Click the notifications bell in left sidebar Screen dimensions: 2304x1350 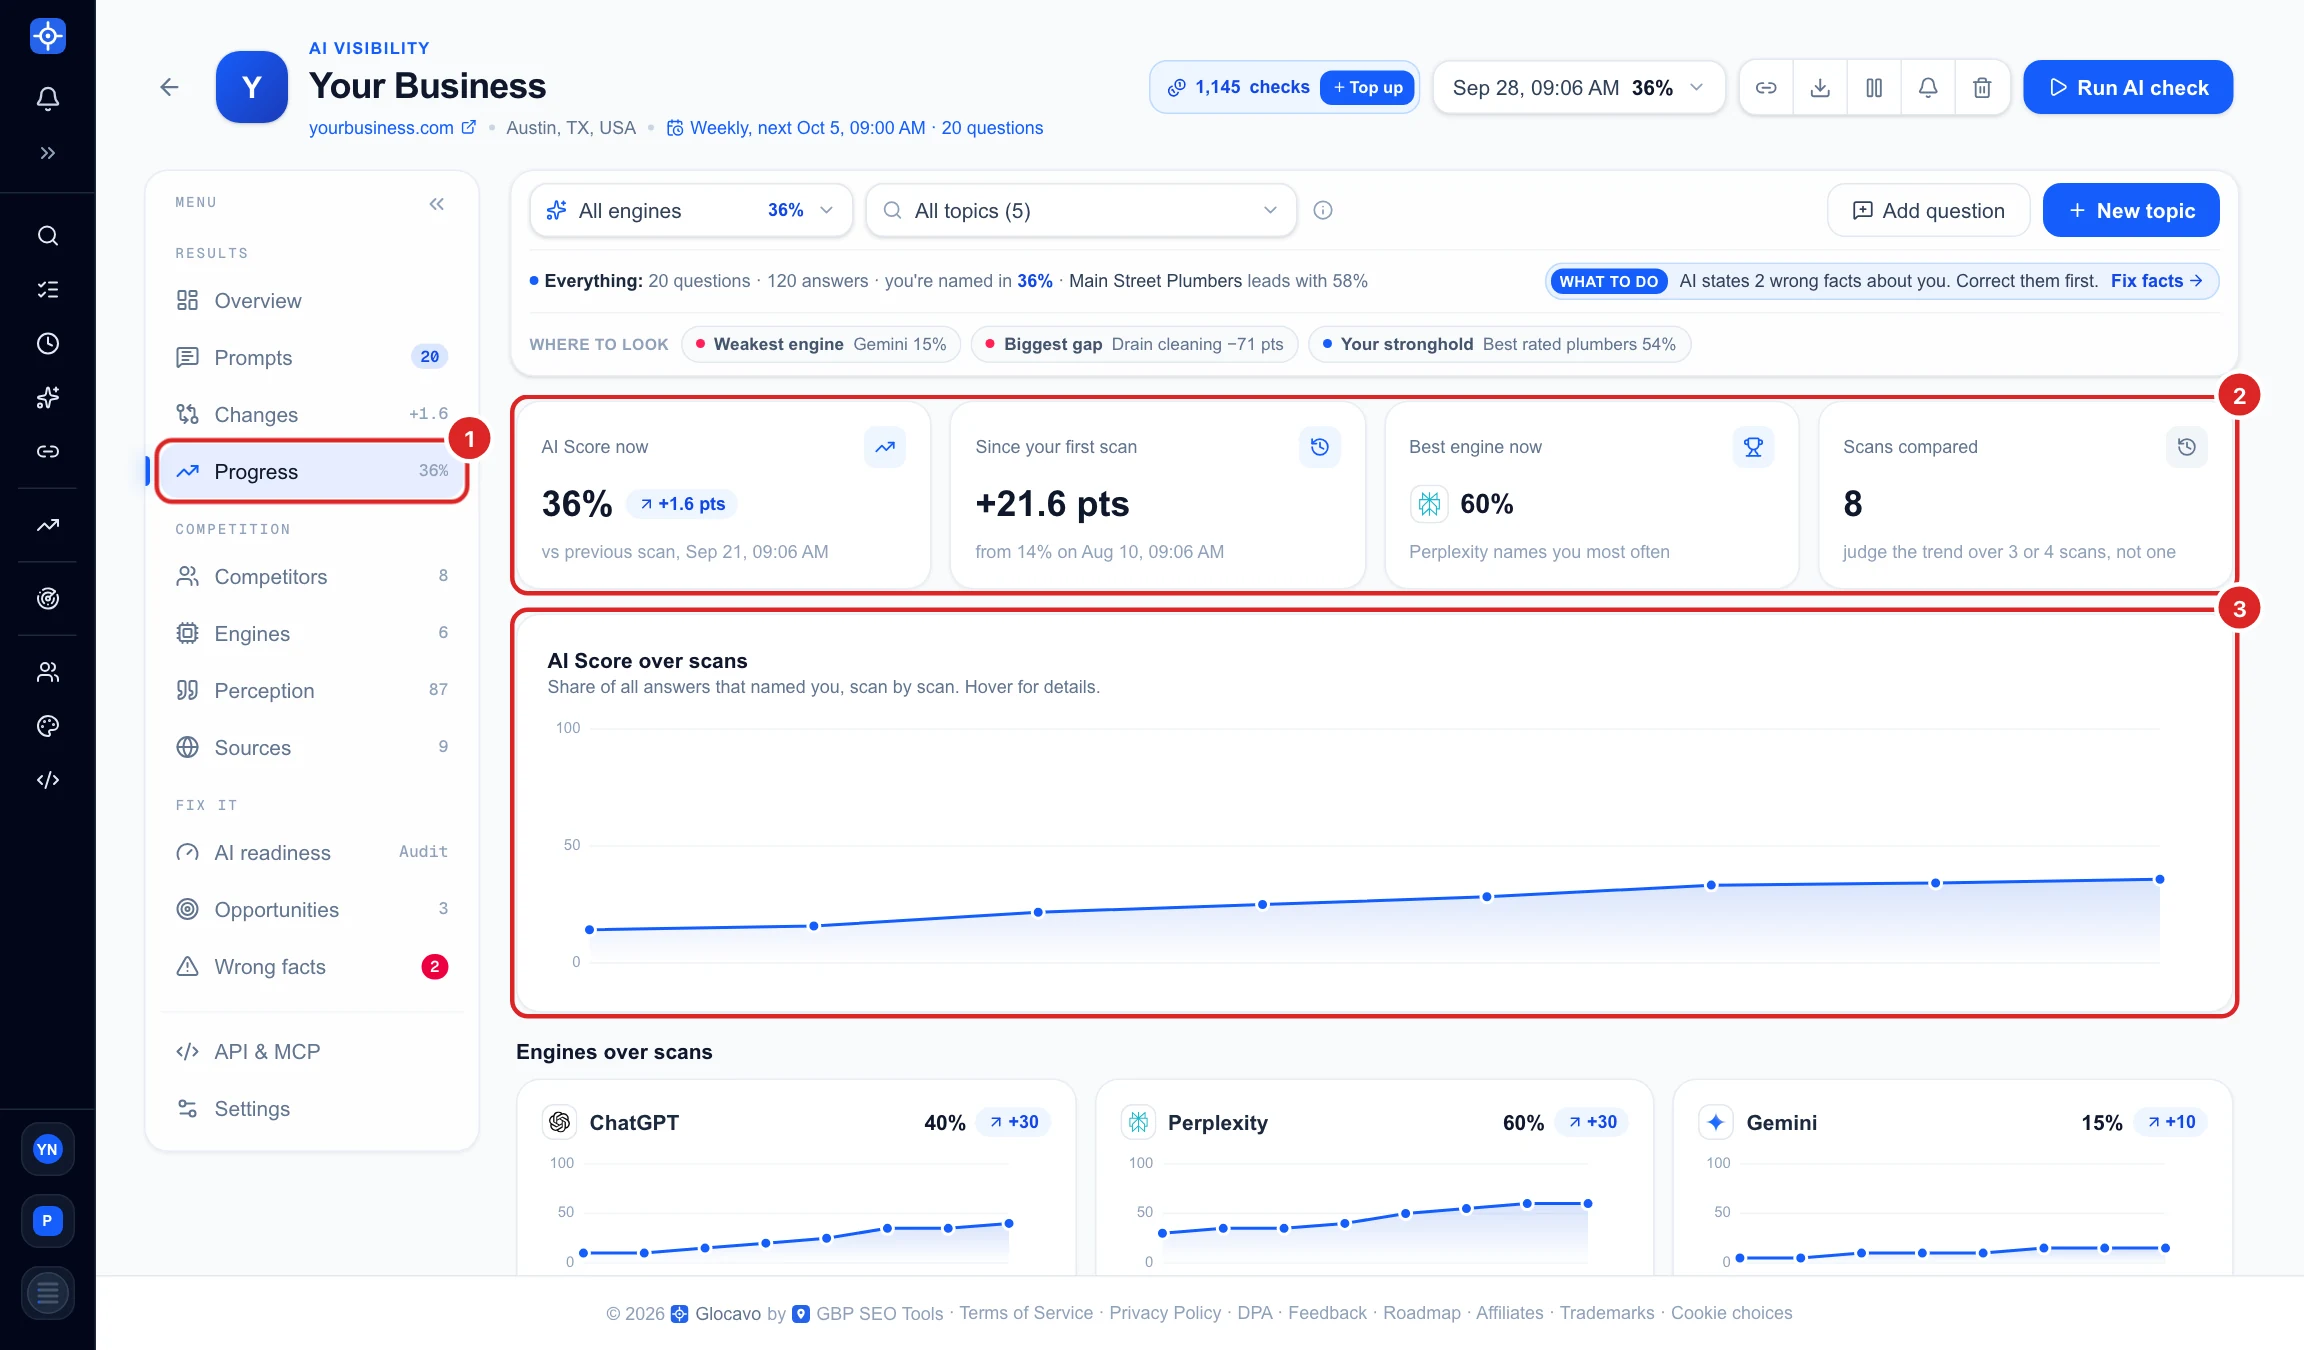pyautogui.click(x=47, y=98)
